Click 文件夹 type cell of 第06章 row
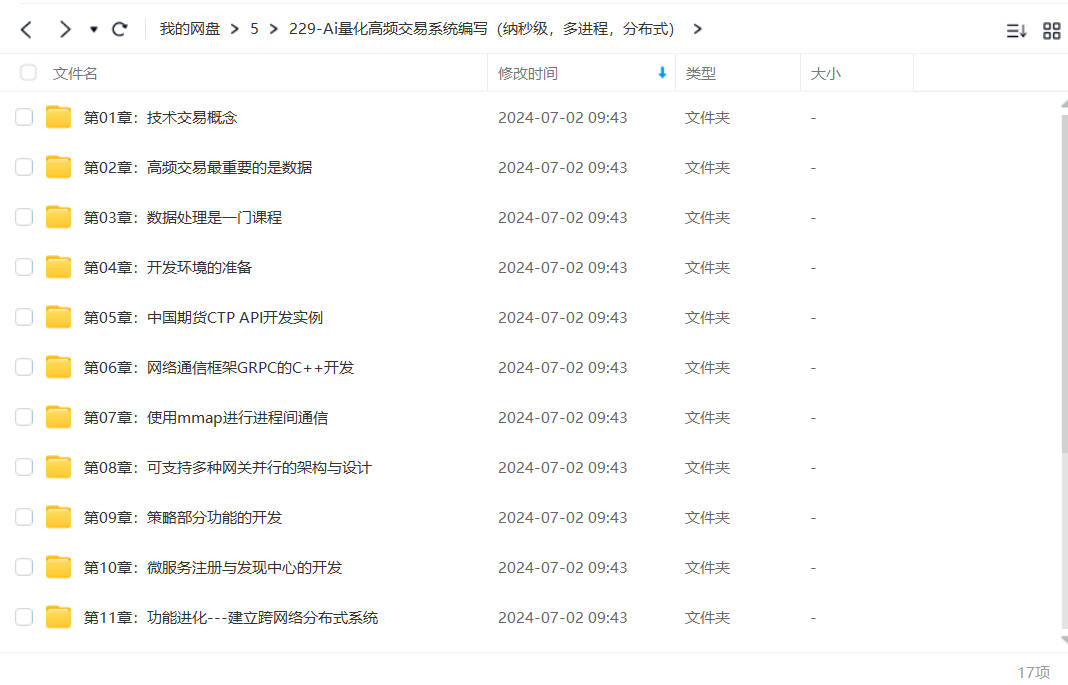Screen dimensions: 1068x685 pyautogui.click(x=708, y=368)
